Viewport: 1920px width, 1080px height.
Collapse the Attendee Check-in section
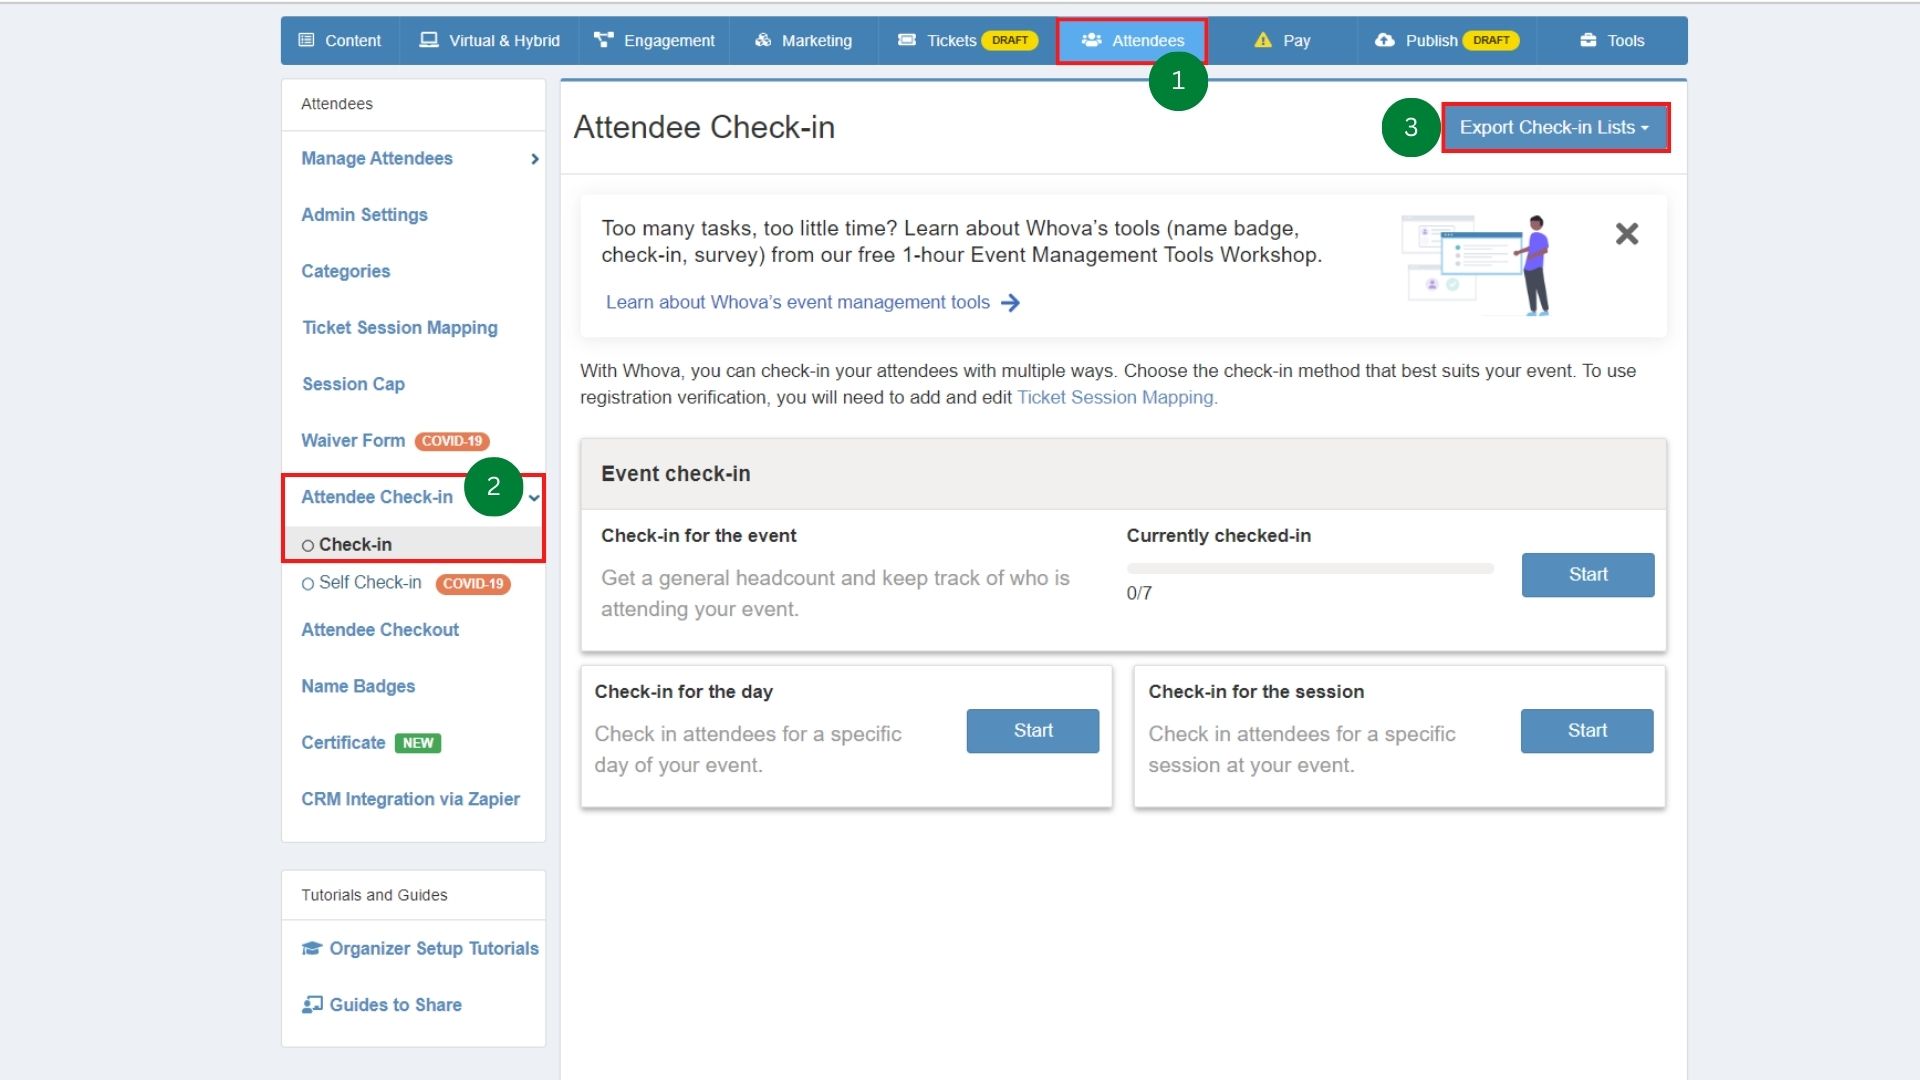pos(535,497)
